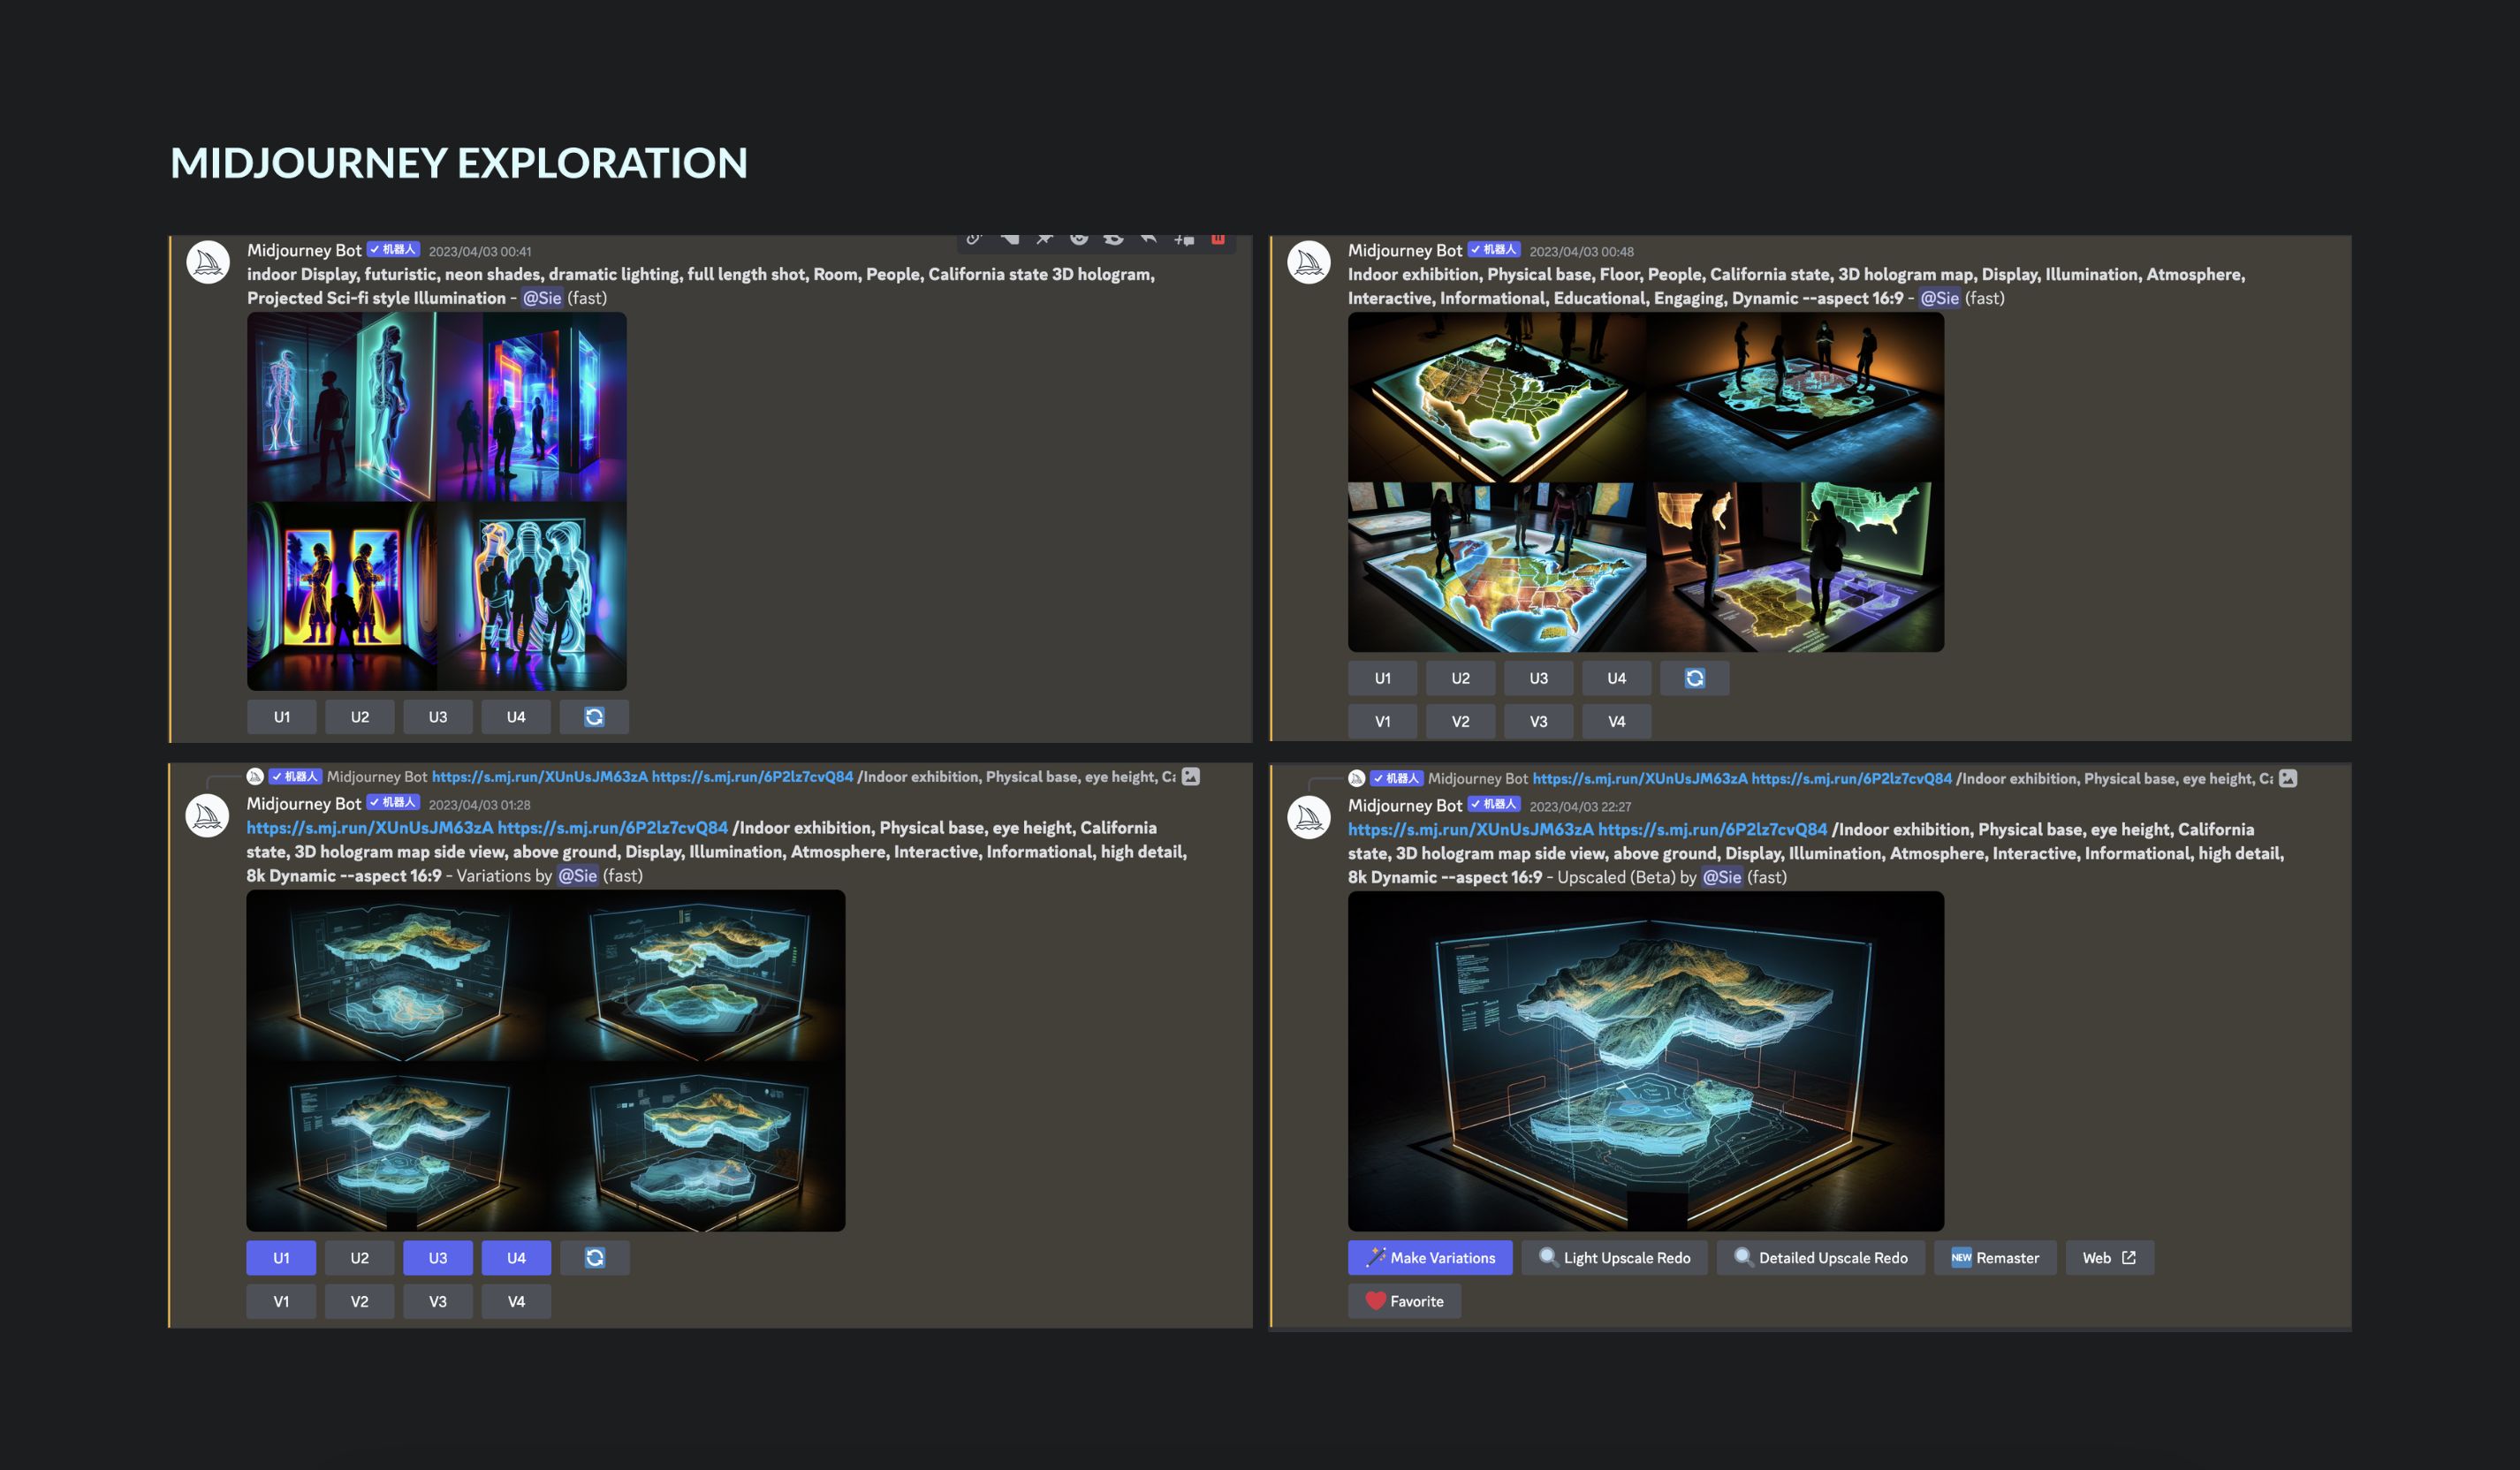Click the re-roll icon under the US map grid
The image size is (2520, 1470).
[x=1694, y=678]
